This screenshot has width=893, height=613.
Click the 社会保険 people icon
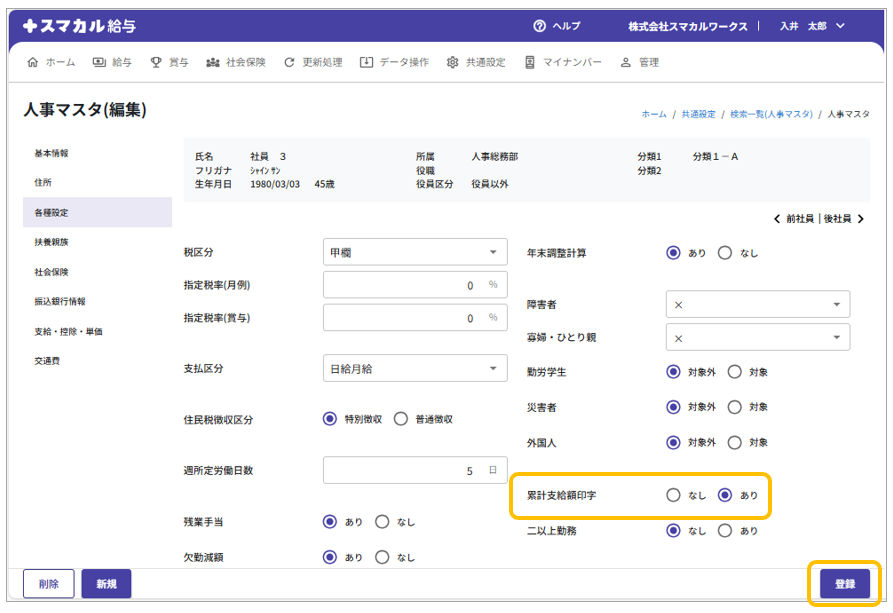pos(213,62)
